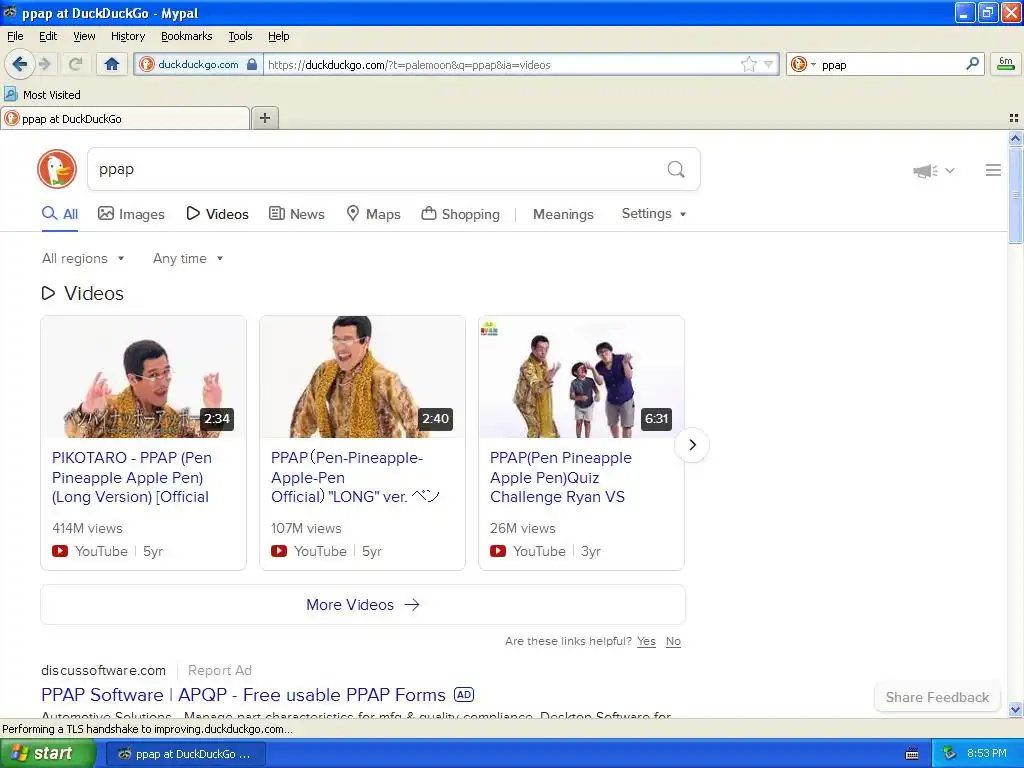Click the system tray network icon

[950, 754]
